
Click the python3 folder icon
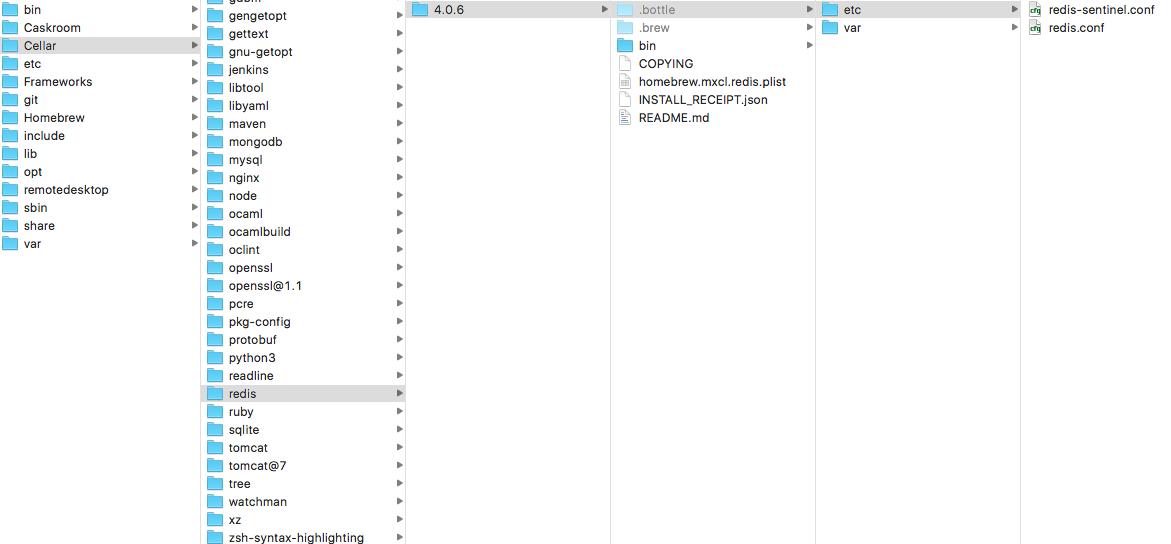(215, 358)
